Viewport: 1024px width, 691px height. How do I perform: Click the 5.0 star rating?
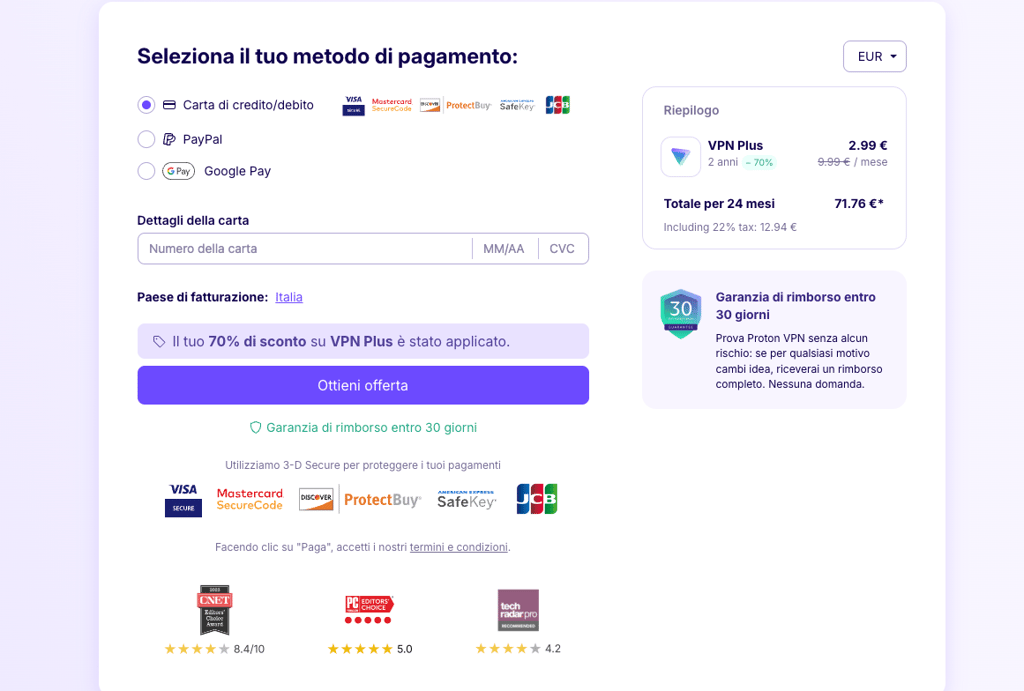[370, 649]
